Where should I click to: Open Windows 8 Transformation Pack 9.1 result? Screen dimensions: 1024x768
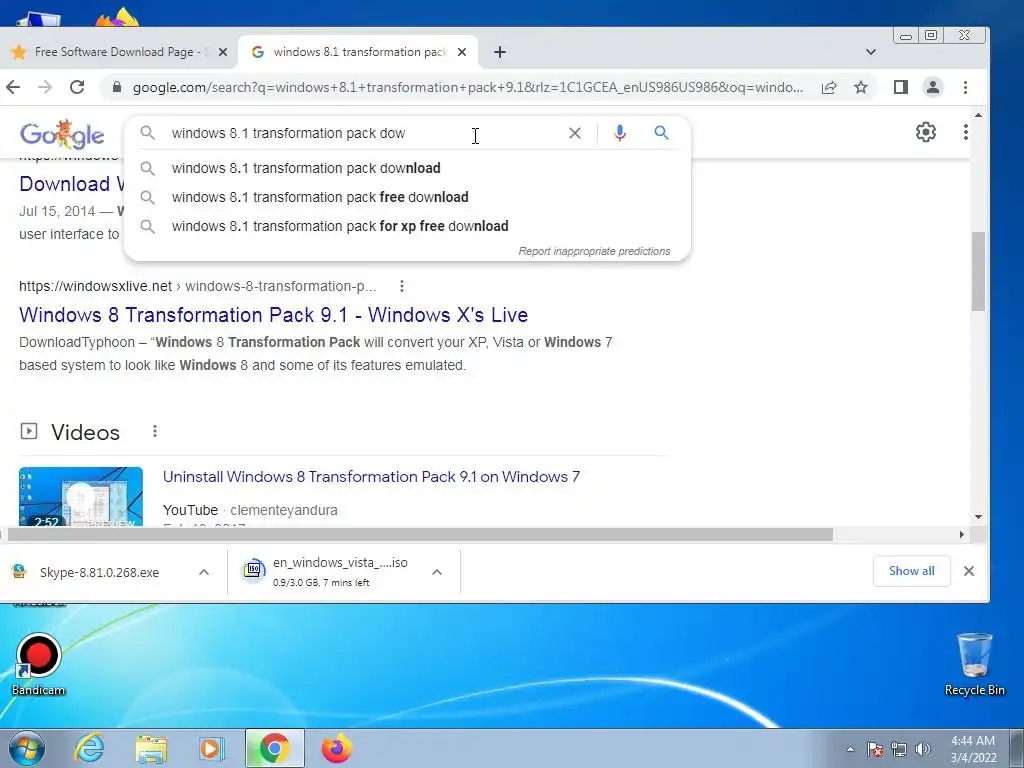274,315
